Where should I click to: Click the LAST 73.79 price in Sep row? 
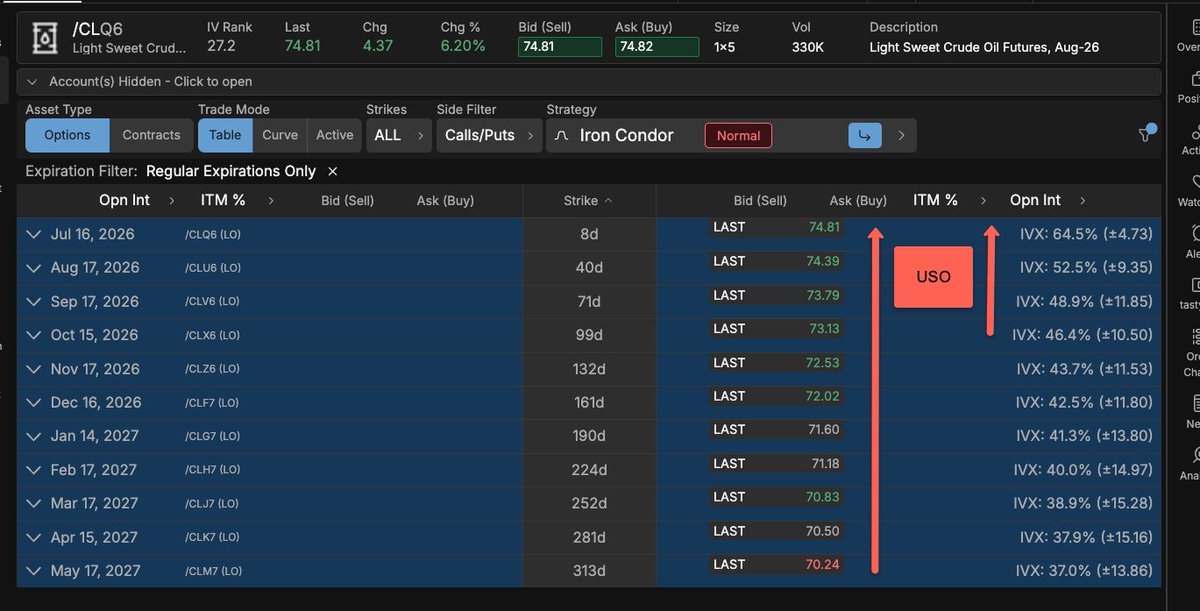[x=776, y=295]
